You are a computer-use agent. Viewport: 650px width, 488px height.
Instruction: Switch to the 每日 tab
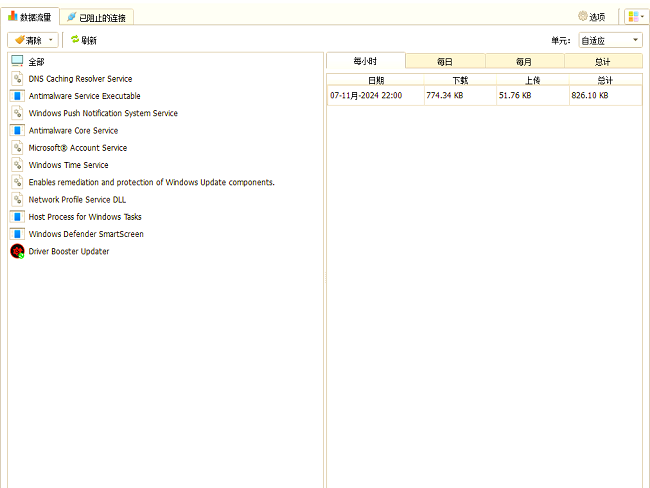coord(445,61)
